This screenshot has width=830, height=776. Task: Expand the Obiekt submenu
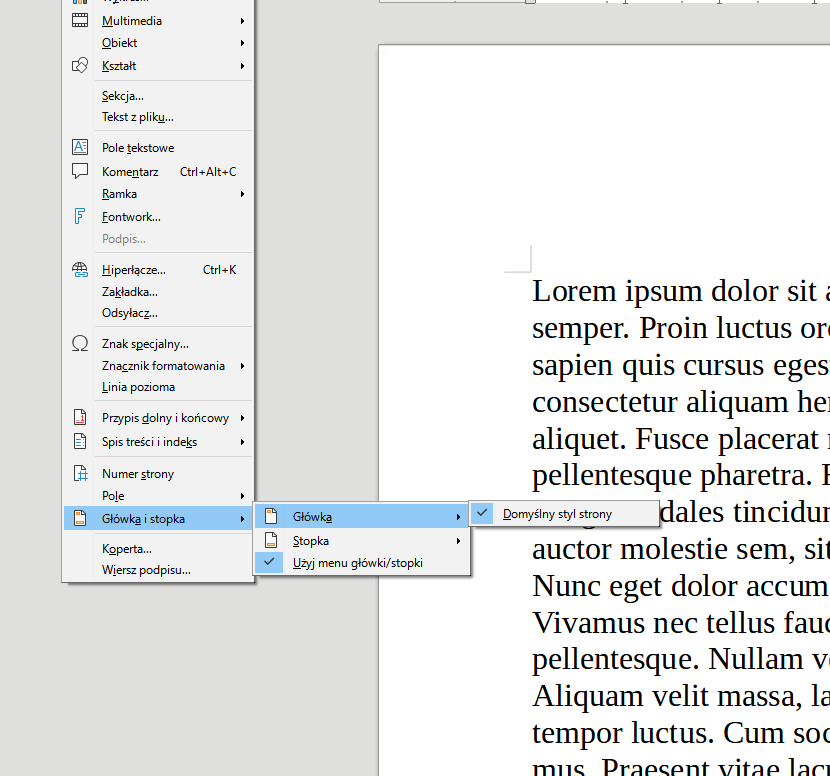pyautogui.click(x=119, y=42)
